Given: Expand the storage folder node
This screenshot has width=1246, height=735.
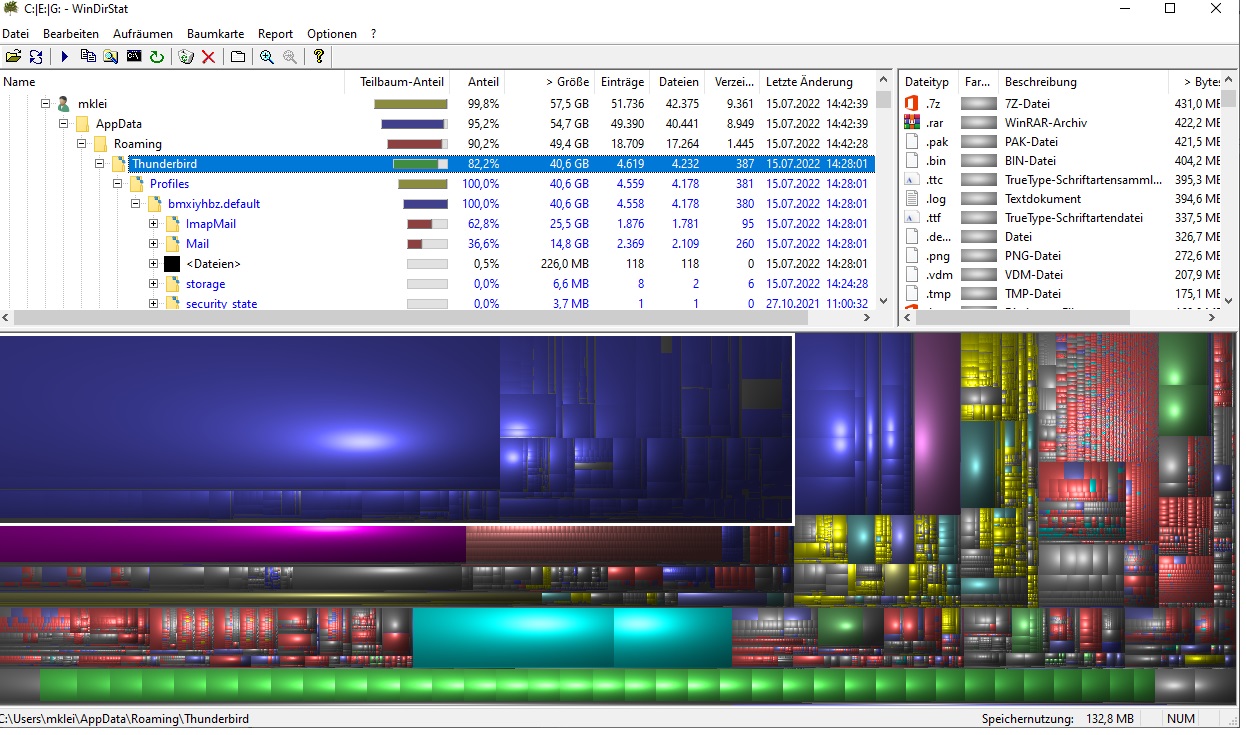Looking at the screenshot, I should pos(153,284).
